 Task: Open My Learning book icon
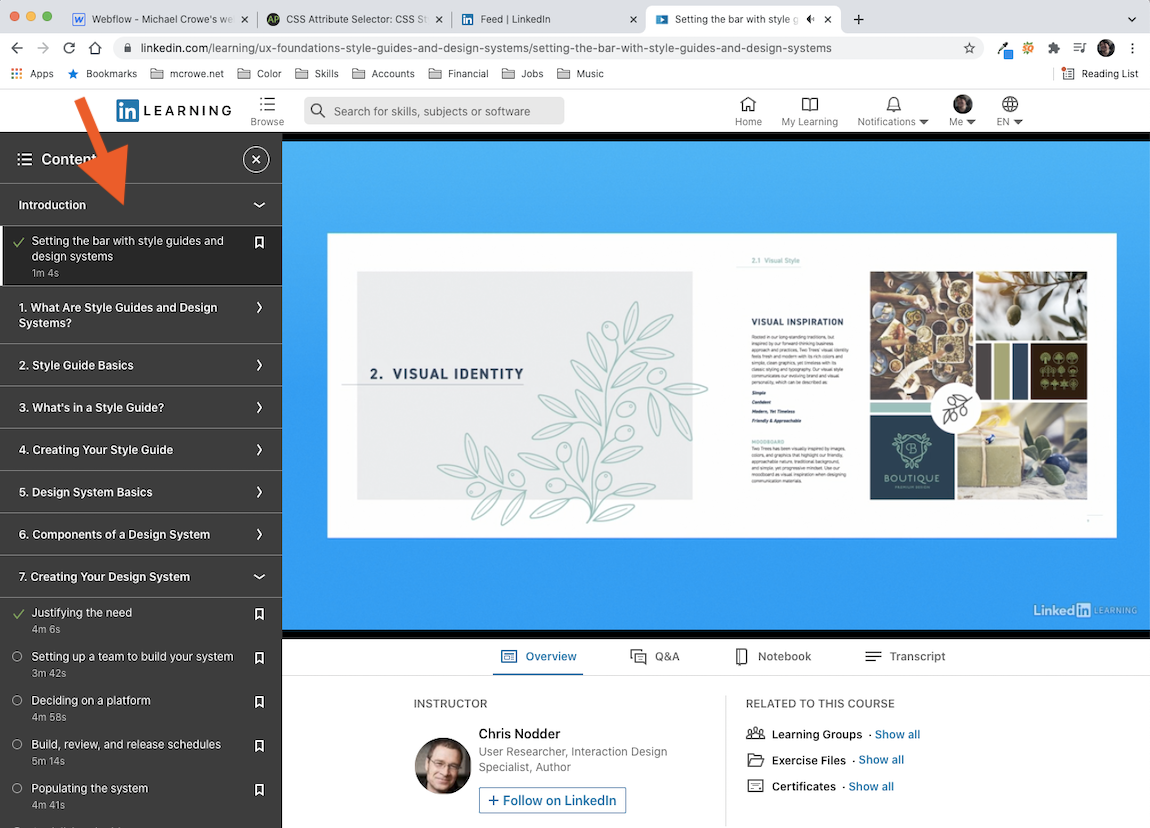point(810,104)
